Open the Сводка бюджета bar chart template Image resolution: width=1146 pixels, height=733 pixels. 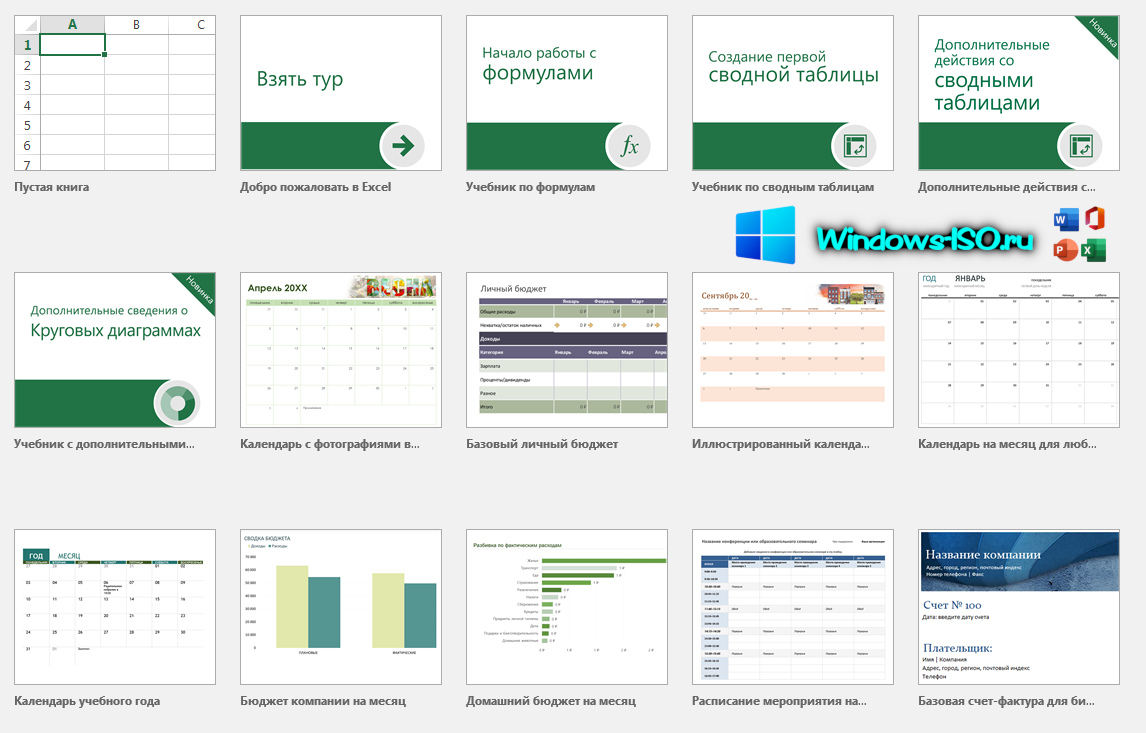[341, 607]
